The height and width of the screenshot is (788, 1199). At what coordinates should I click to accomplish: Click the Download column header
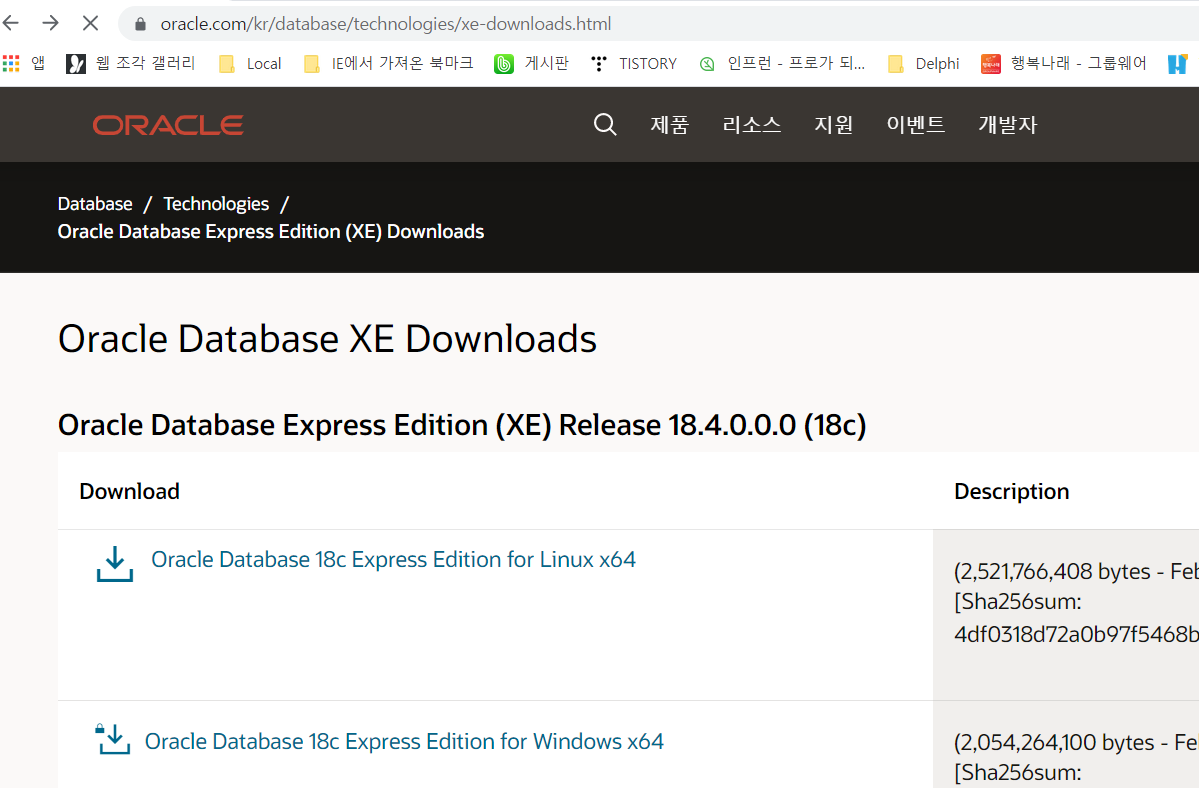(130, 491)
